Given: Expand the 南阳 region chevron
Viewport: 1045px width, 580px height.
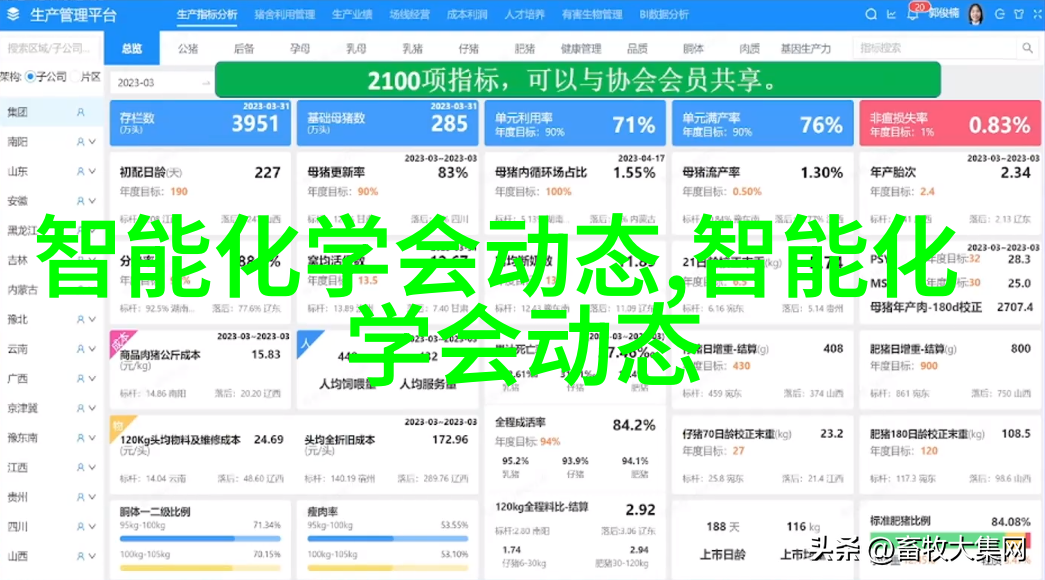Looking at the screenshot, I should (92, 142).
